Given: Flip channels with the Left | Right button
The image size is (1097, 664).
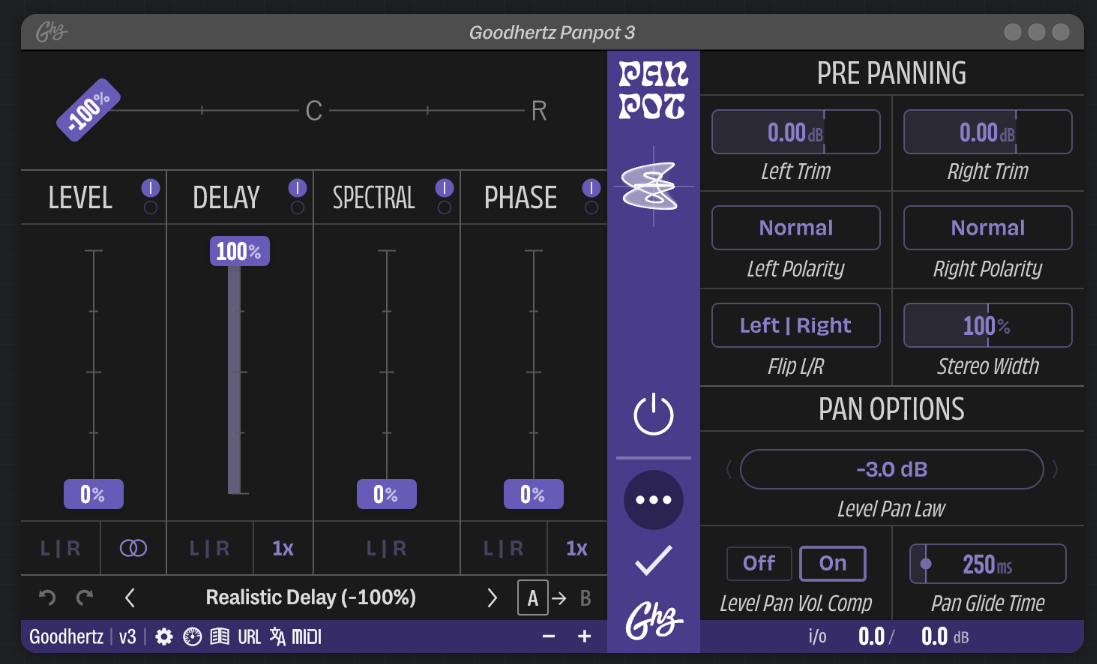Looking at the screenshot, I should click(796, 325).
